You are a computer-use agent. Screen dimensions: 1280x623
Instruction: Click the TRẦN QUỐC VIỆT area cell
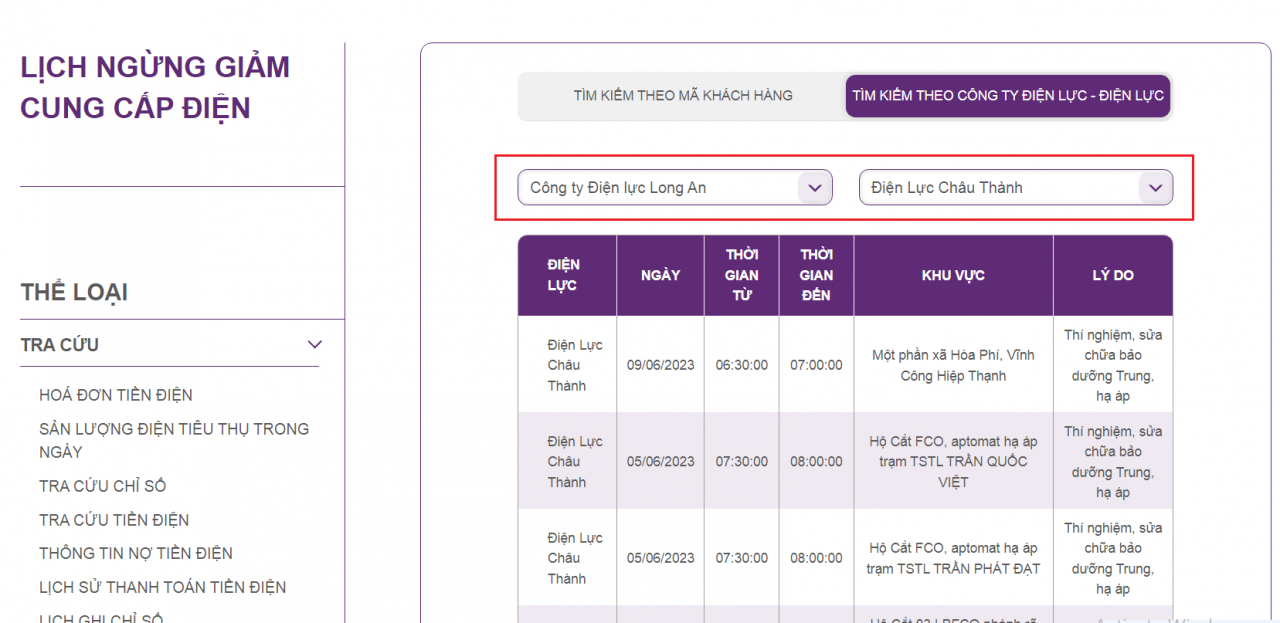pos(952,462)
